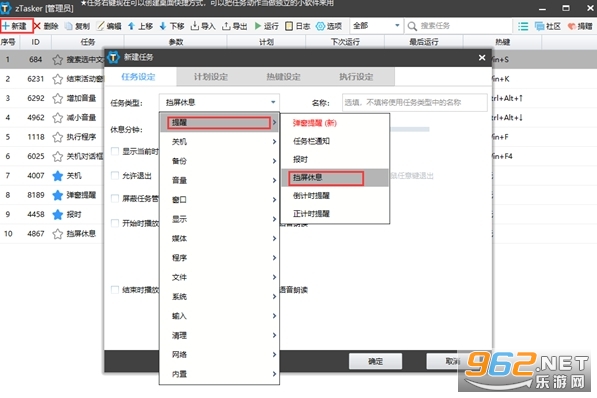The image size is (597, 398).
Task: Expand the 程序 submenu
Action: pyautogui.click(x=219, y=258)
